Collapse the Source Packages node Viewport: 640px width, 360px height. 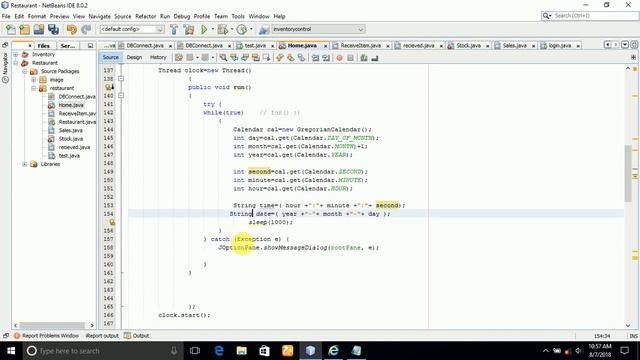tap(25, 71)
